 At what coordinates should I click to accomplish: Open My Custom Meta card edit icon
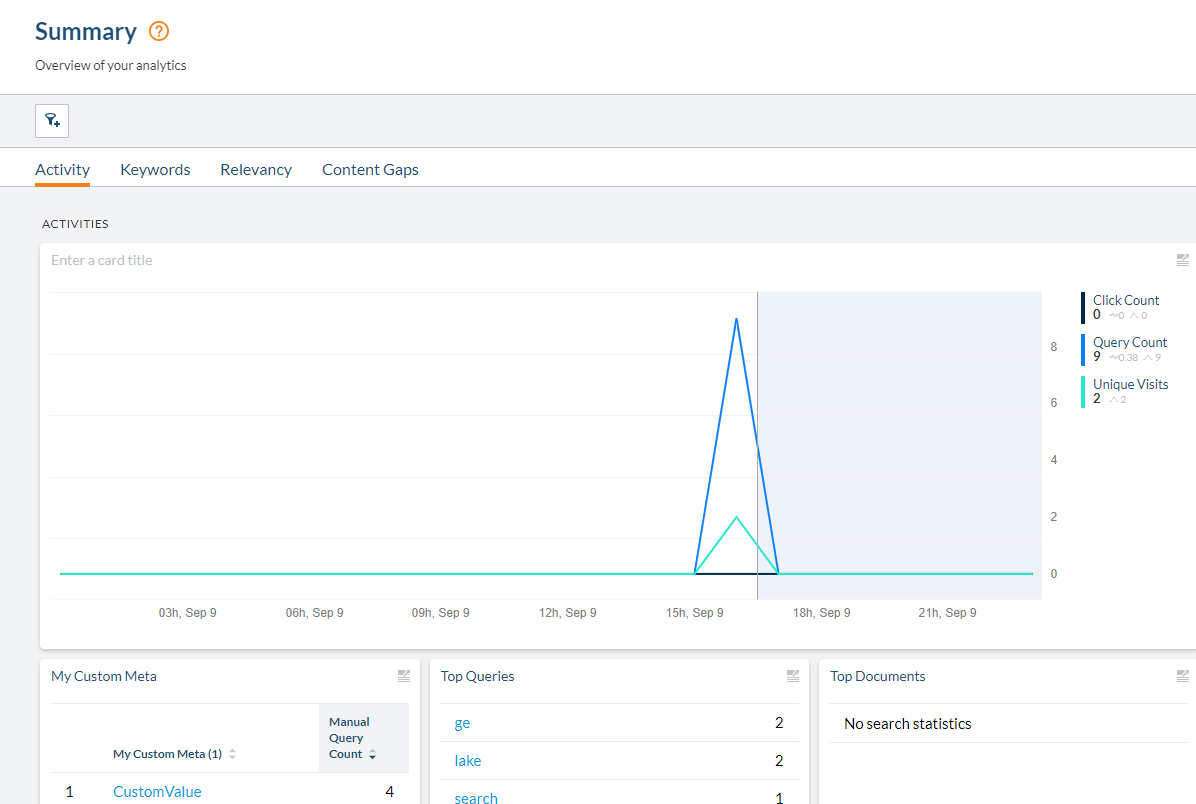pyautogui.click(x=403, y=676)
